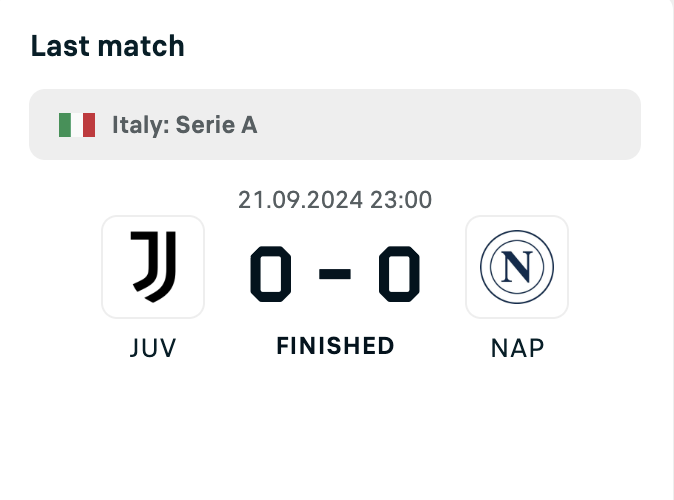Viewport: 674px width, 500px height.
Task: Open the Serie A league name
Action: point(216,125)
